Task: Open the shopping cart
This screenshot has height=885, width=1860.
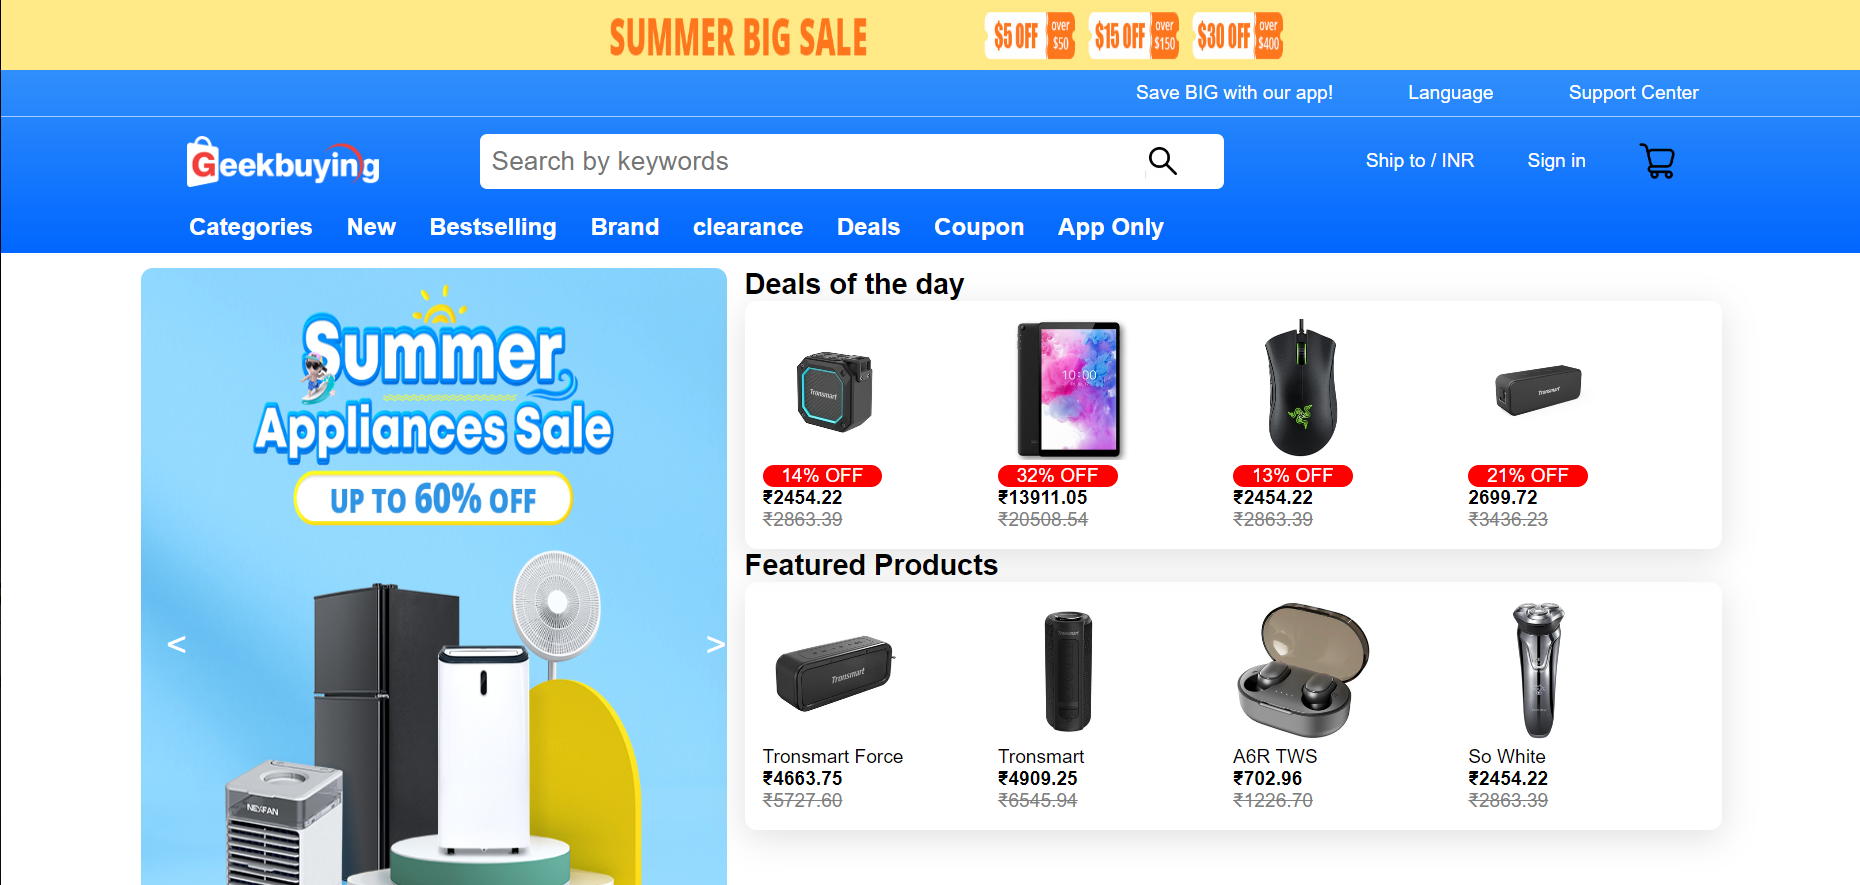Action: (1657, 161)
